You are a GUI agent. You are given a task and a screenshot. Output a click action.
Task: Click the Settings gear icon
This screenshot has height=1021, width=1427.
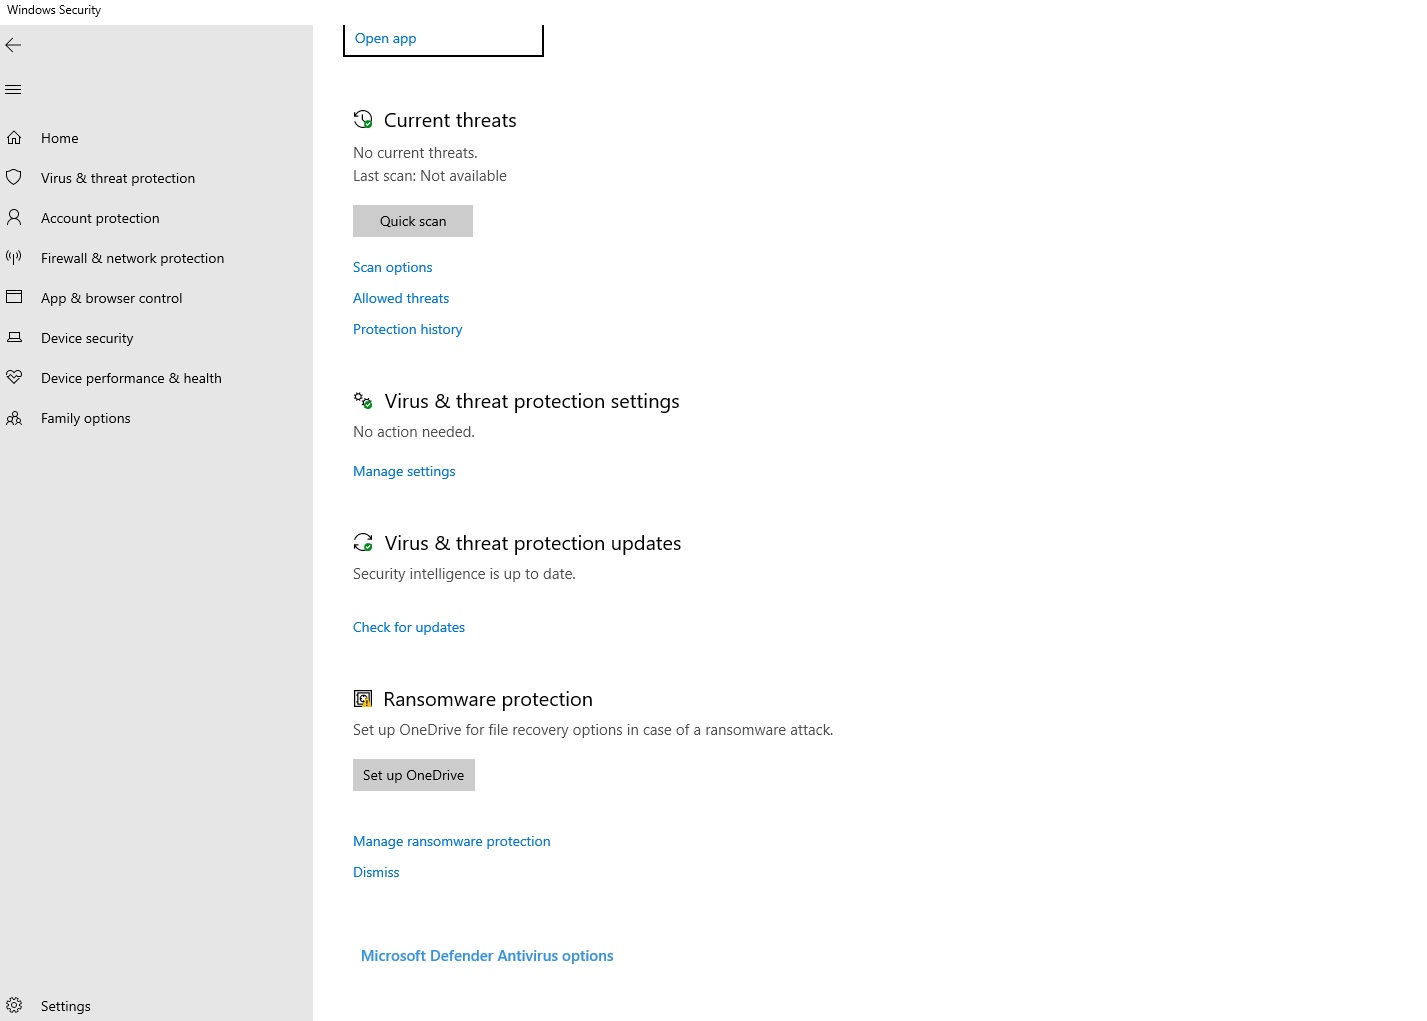tap(14, 1006)
